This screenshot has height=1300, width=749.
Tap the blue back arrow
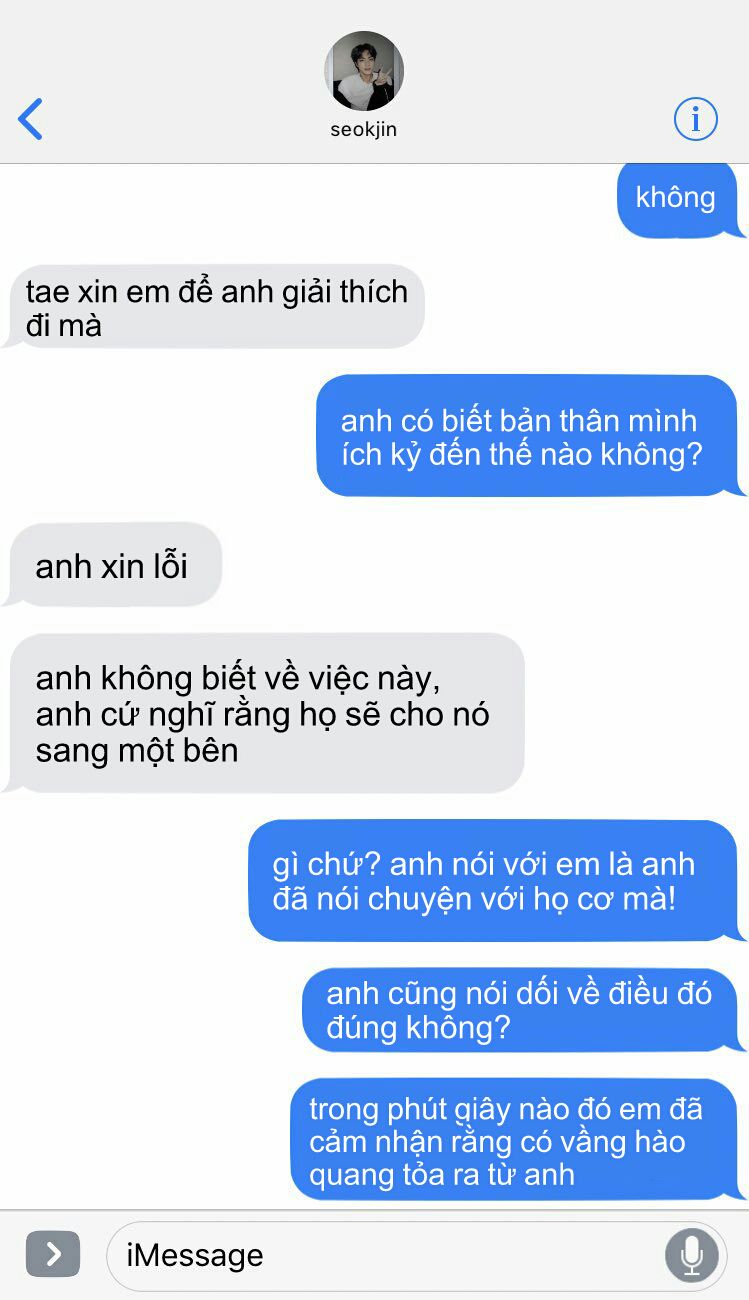[30, 119]
